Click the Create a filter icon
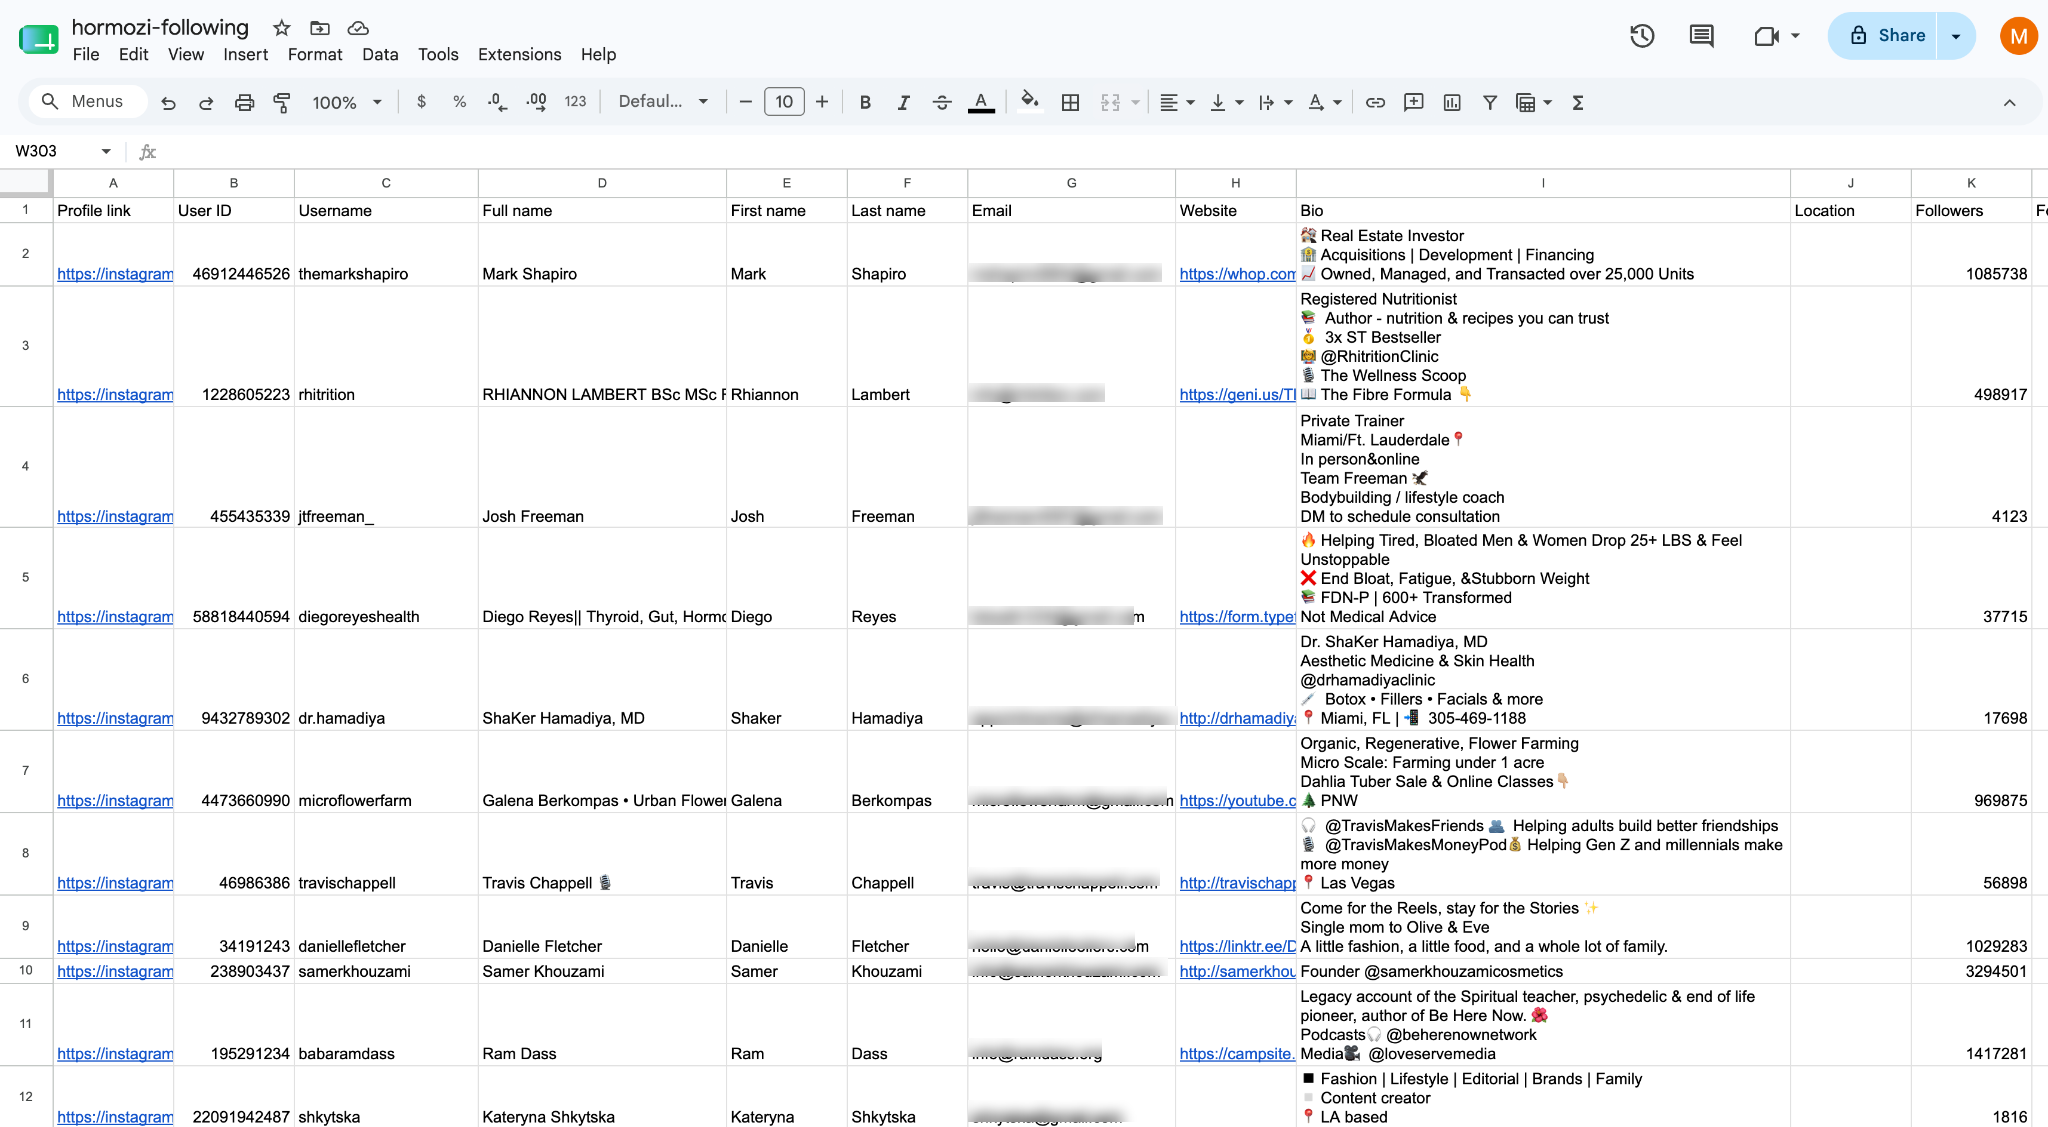The height and width of the screenshot is (1127, 2048). click(1490, 102)
